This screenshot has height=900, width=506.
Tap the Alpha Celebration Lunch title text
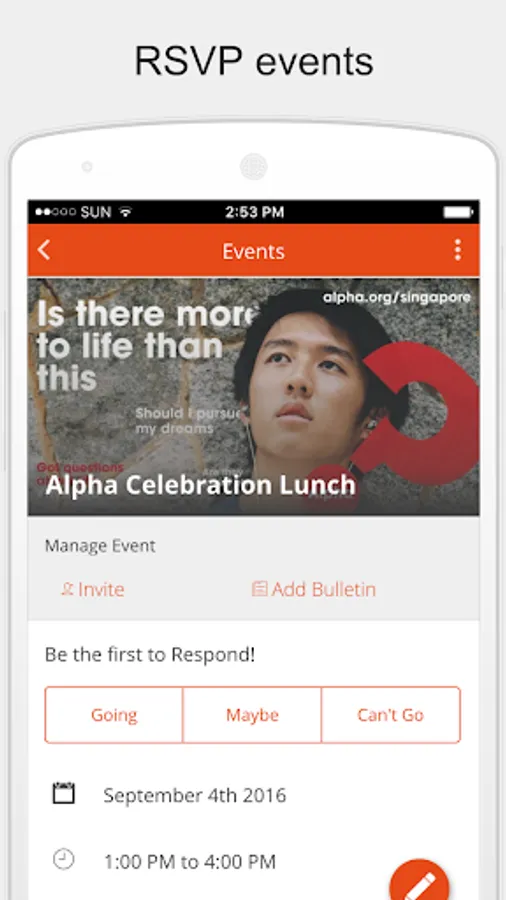click(201, 486)
